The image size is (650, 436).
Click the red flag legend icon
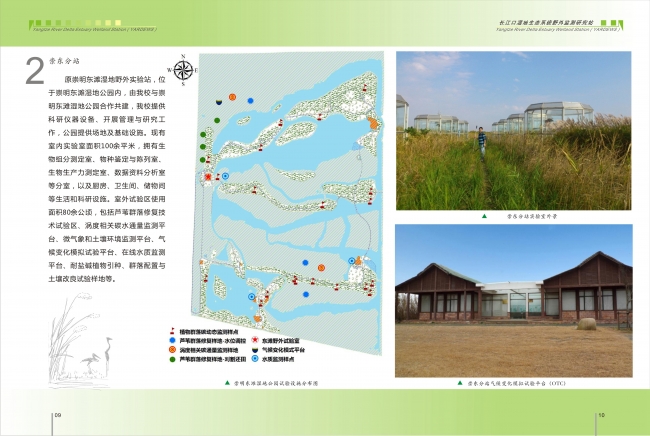point(173,330)
